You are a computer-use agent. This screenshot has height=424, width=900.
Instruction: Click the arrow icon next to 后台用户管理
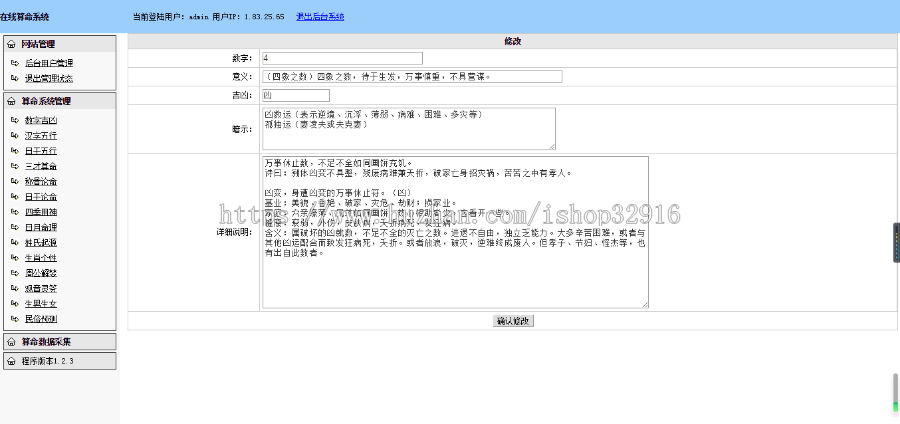[x=14, y=63]
